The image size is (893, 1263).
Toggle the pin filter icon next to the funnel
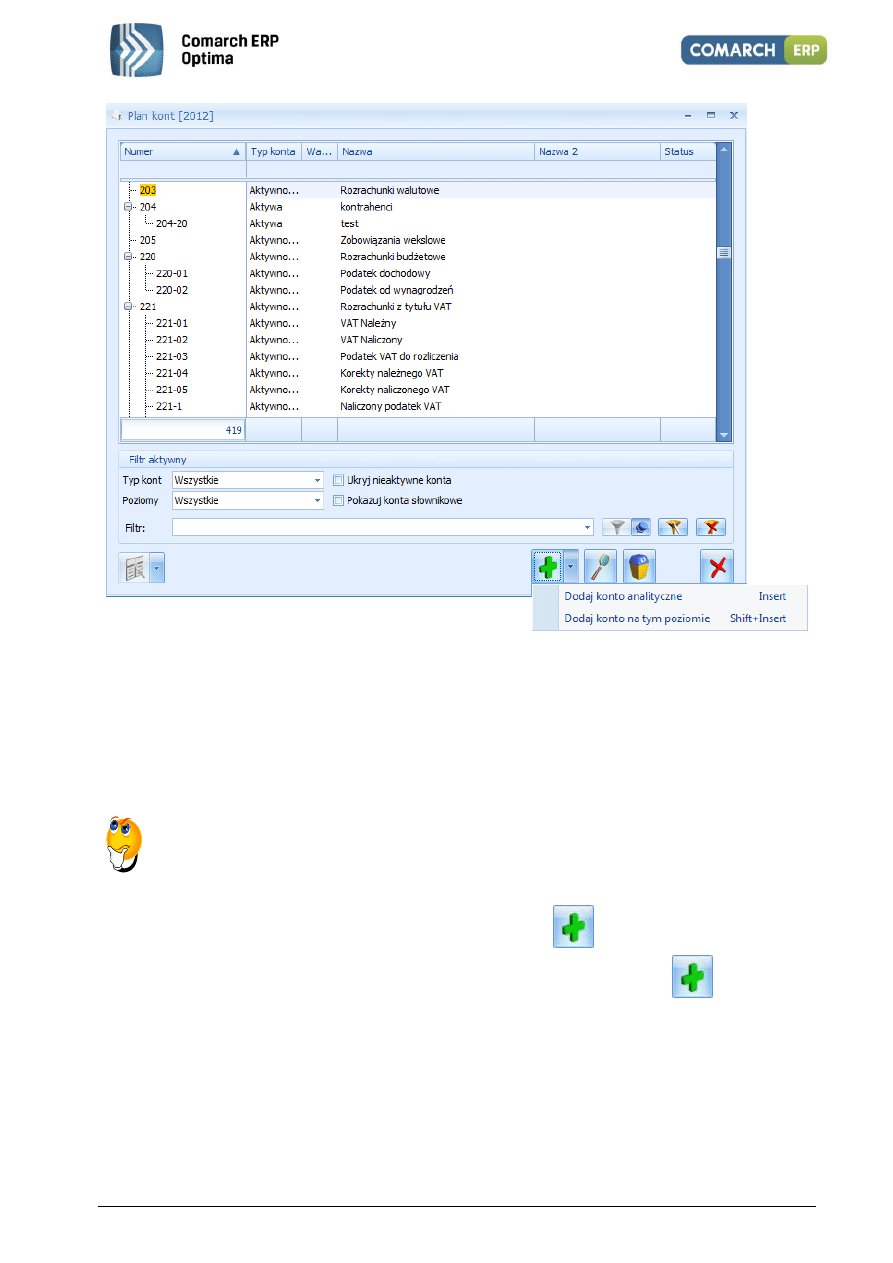(x=641, y=527)
